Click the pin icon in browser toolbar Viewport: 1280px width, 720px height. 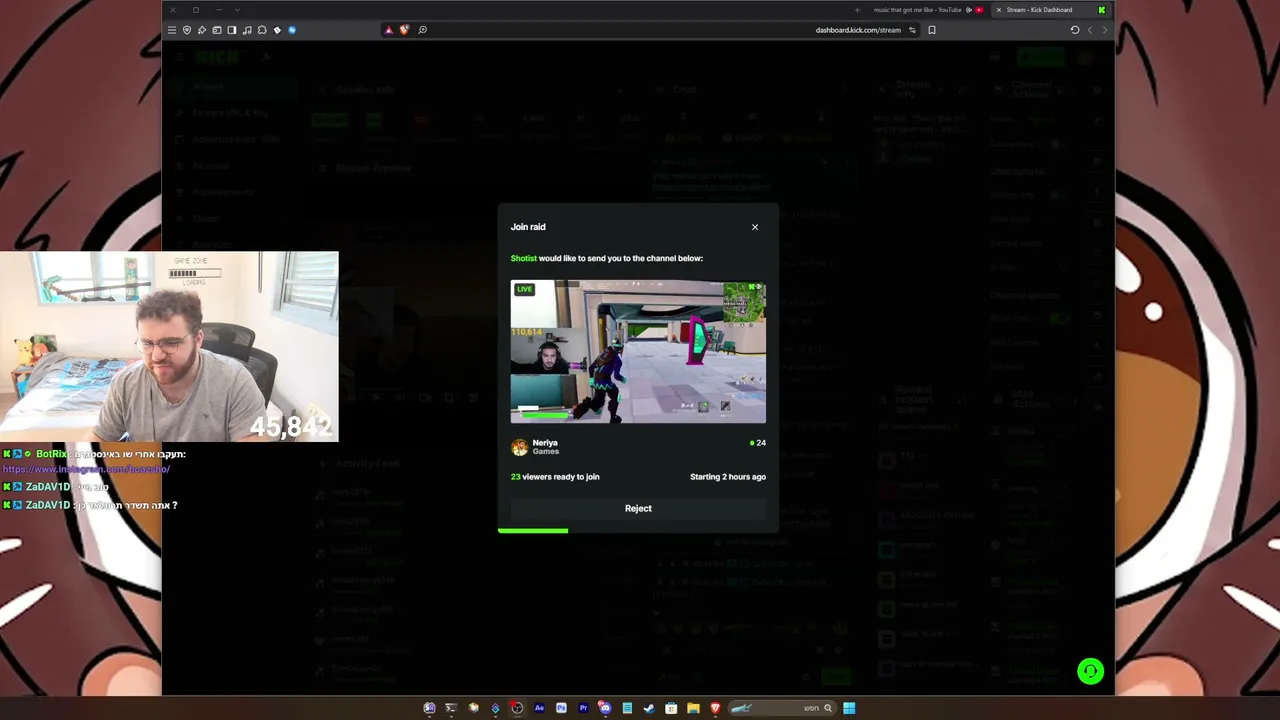pyautogui.click(x=202, y=30)
